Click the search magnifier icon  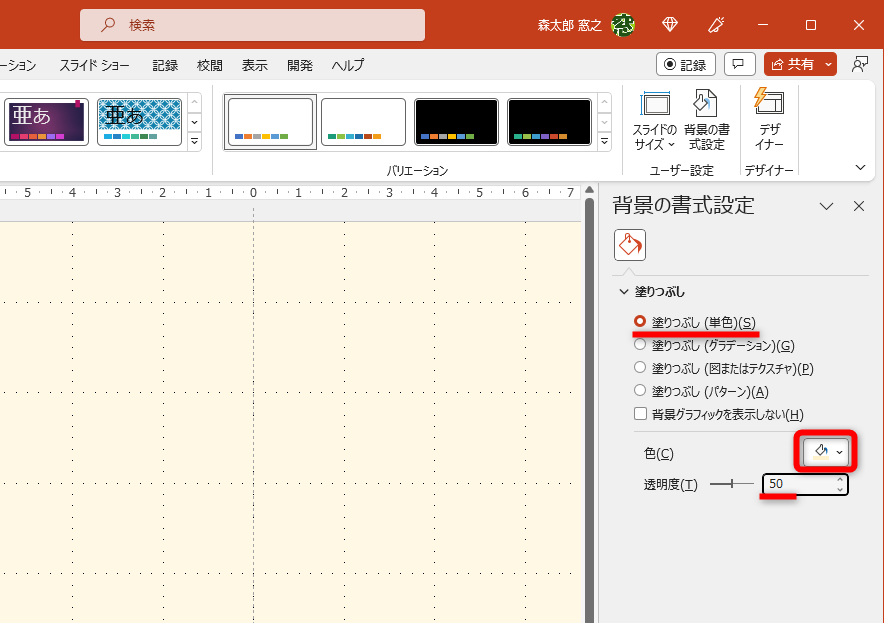(106, 23)
